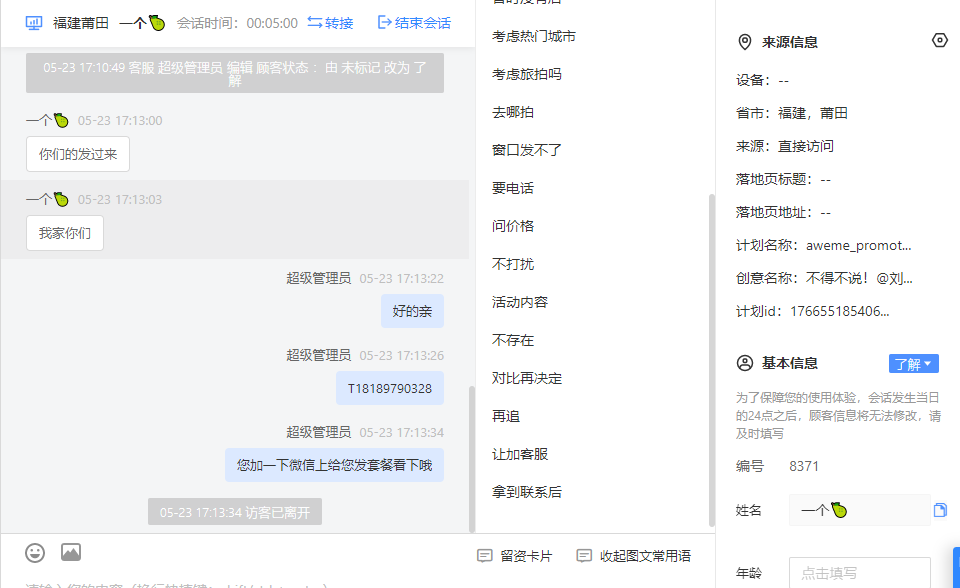This screenshot has height=588, width=960.
Task: Select quick phrase 考虑热门城市
Action: [x=534, y=36]
